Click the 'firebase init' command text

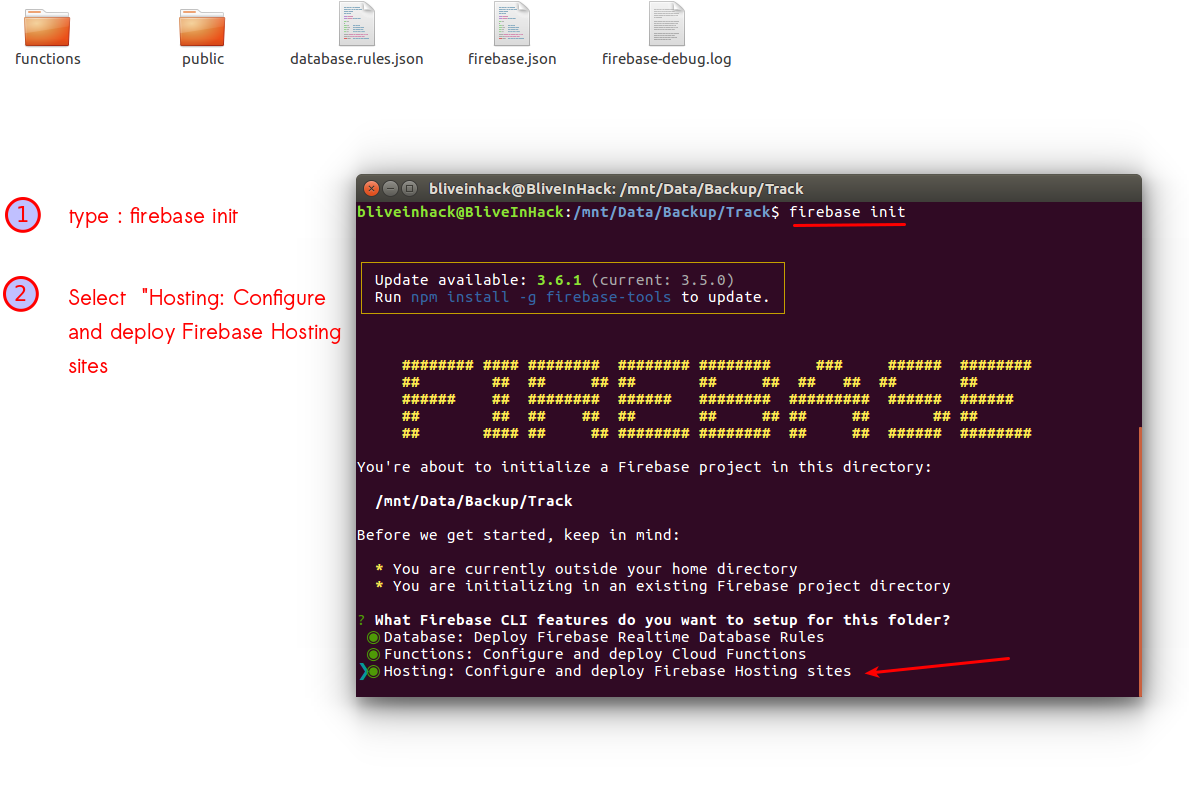pos(847,212)
